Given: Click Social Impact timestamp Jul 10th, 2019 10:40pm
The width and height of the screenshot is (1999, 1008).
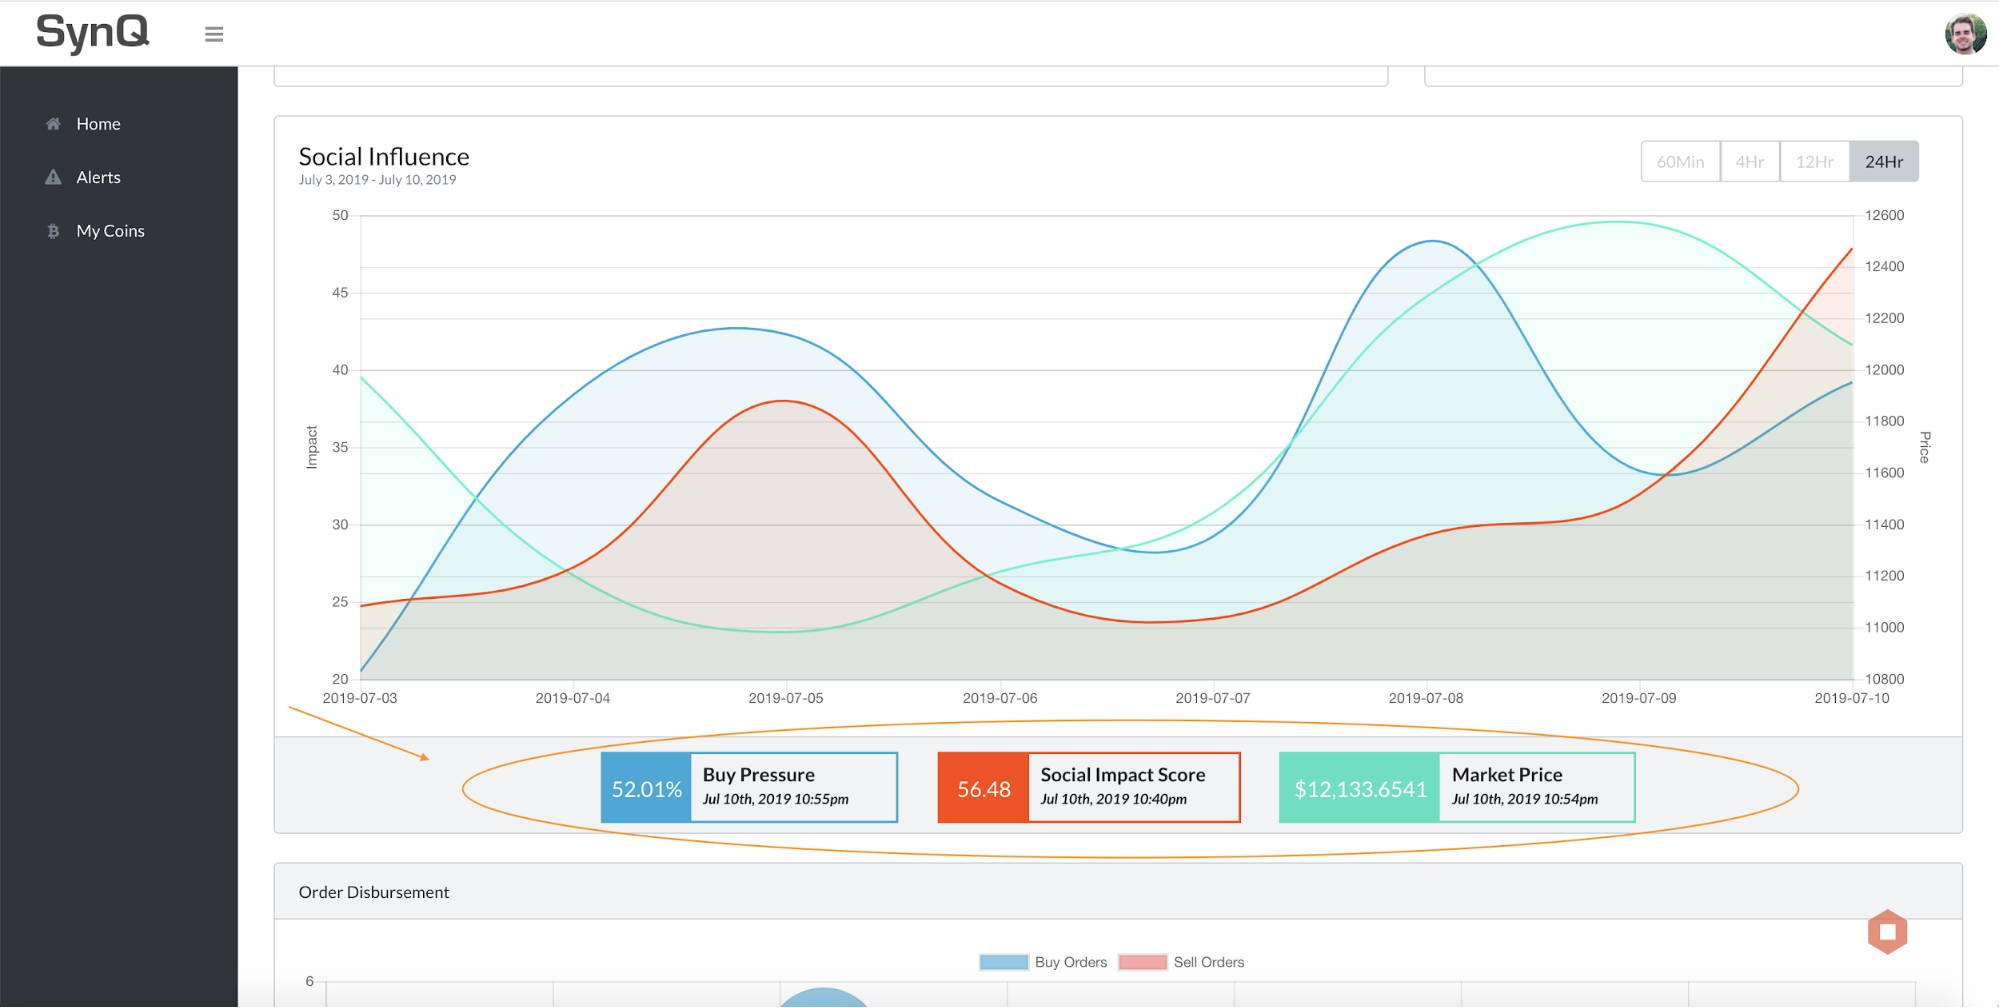Looking at the screenshot, I should click(x=1113, y=799).
